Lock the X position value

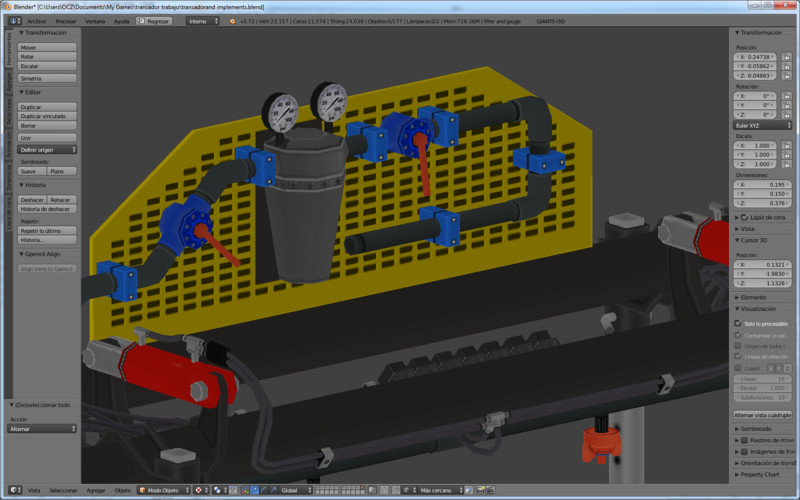coord(787,58)
